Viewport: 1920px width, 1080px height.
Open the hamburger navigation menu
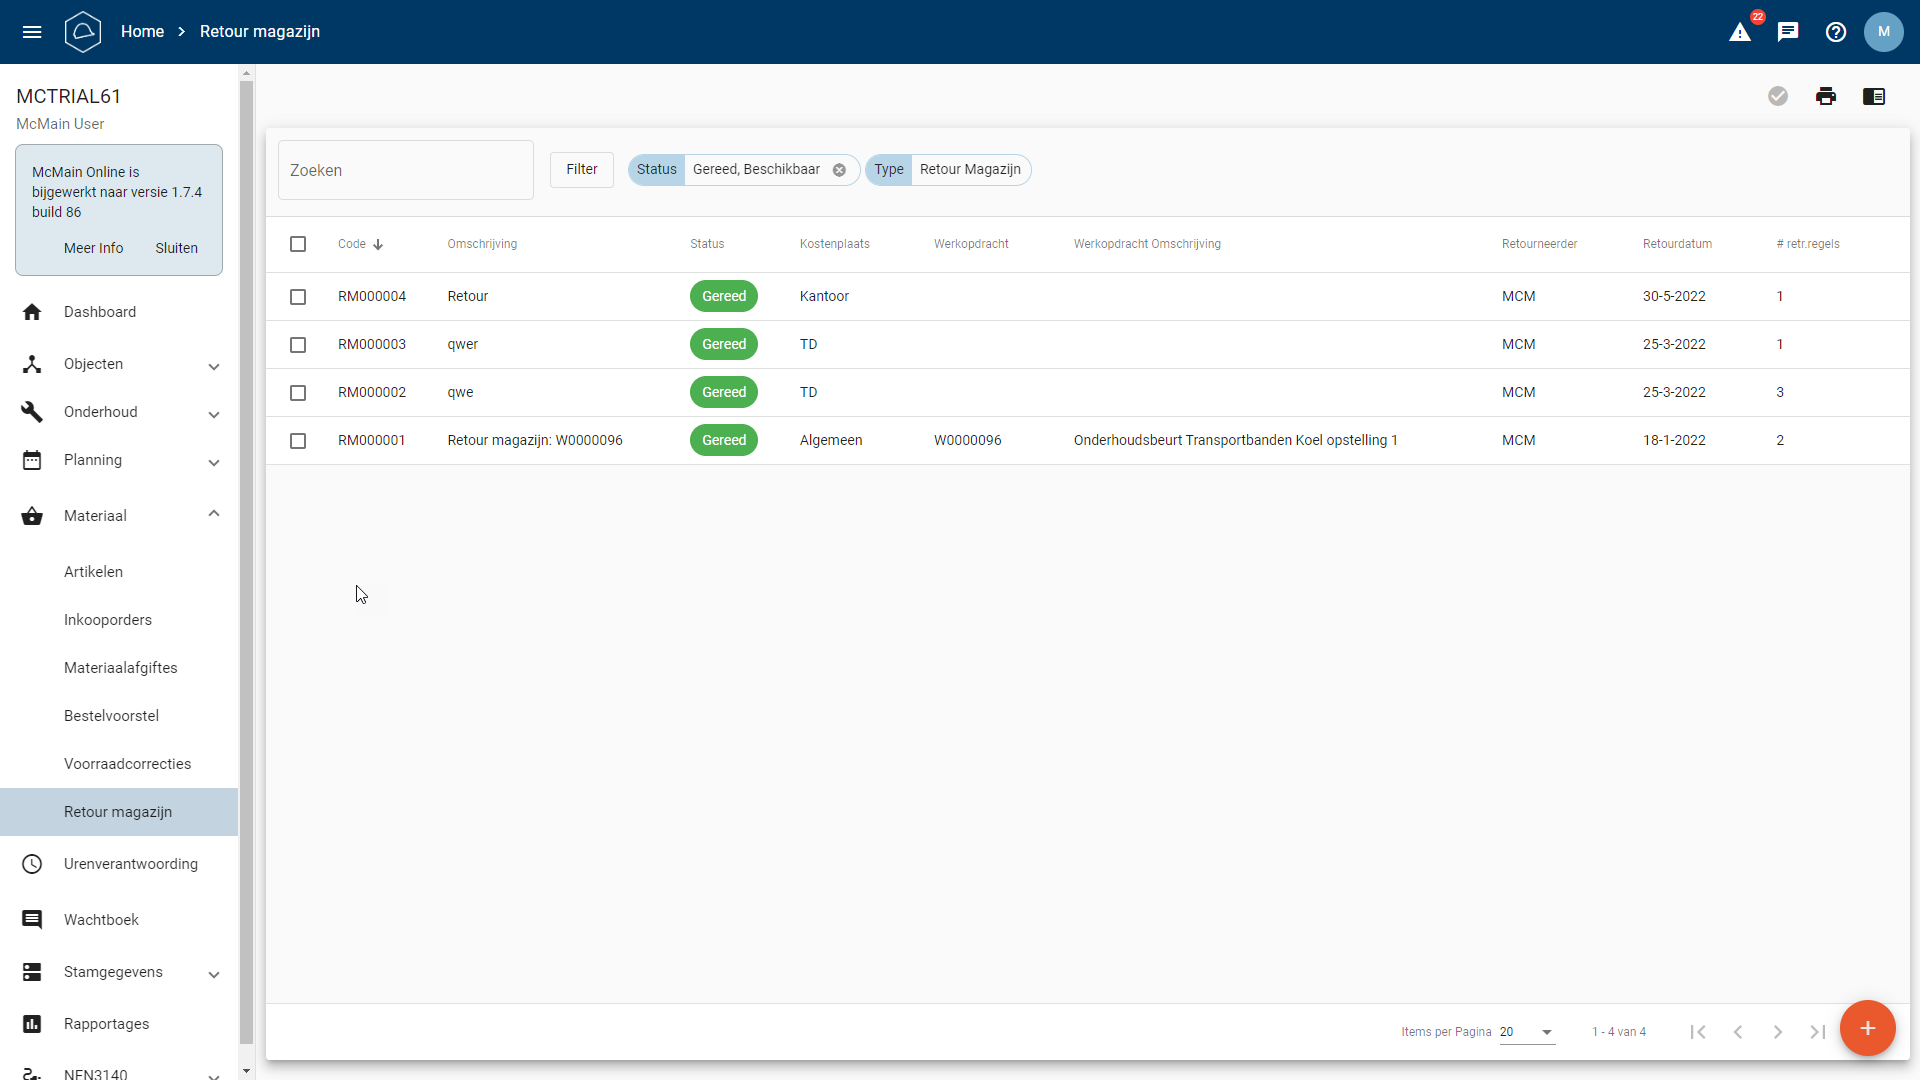click(32, 32)
